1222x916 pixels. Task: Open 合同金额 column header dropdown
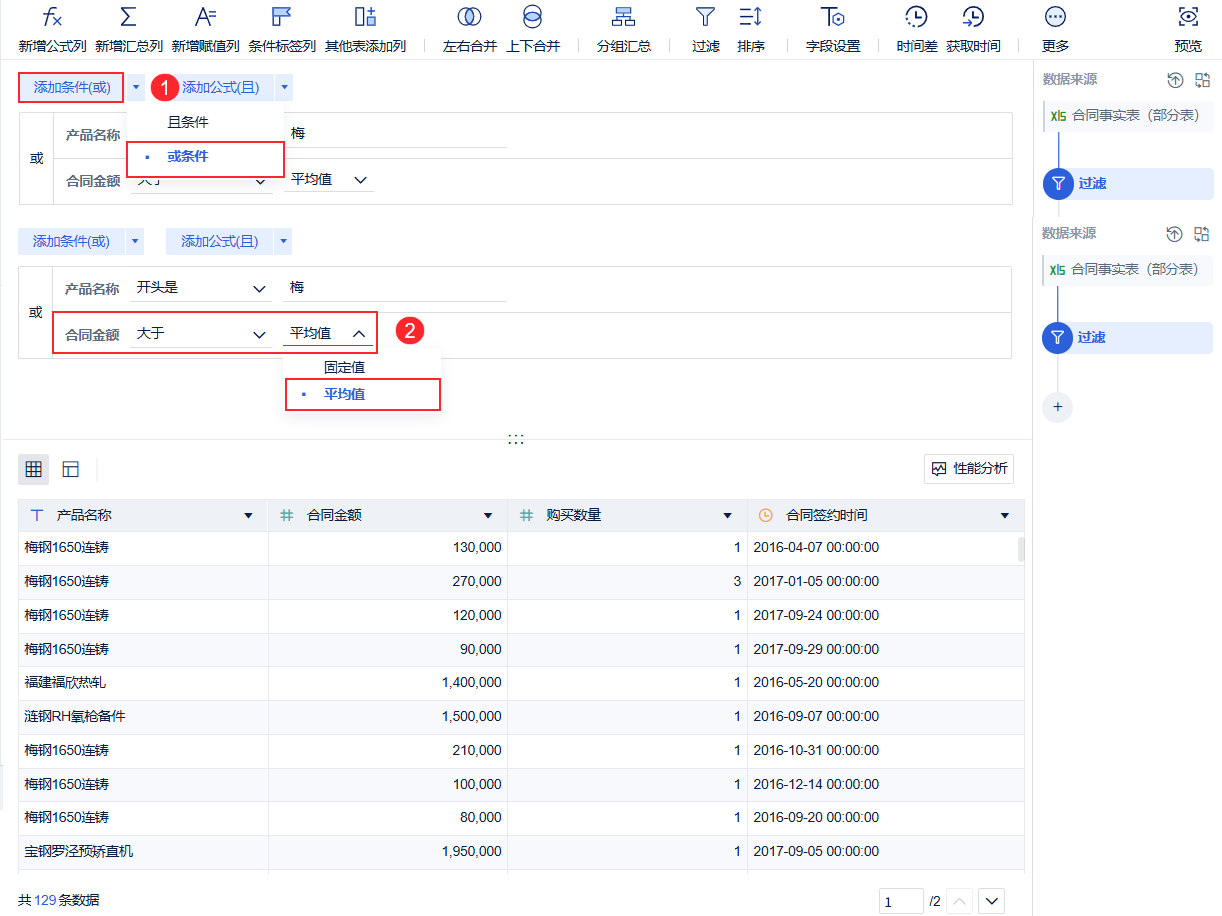click(488, 516)
